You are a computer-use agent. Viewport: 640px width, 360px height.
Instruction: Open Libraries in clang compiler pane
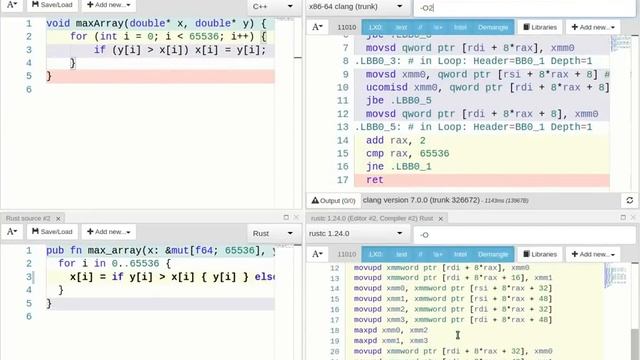pyautogui.click(x=540, y=27)
